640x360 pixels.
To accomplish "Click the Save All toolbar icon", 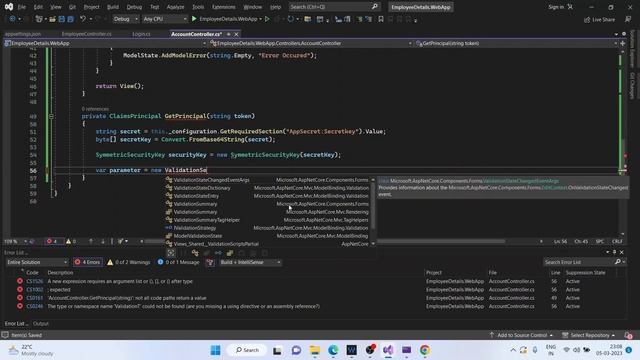I will click(x=70, y=19).
